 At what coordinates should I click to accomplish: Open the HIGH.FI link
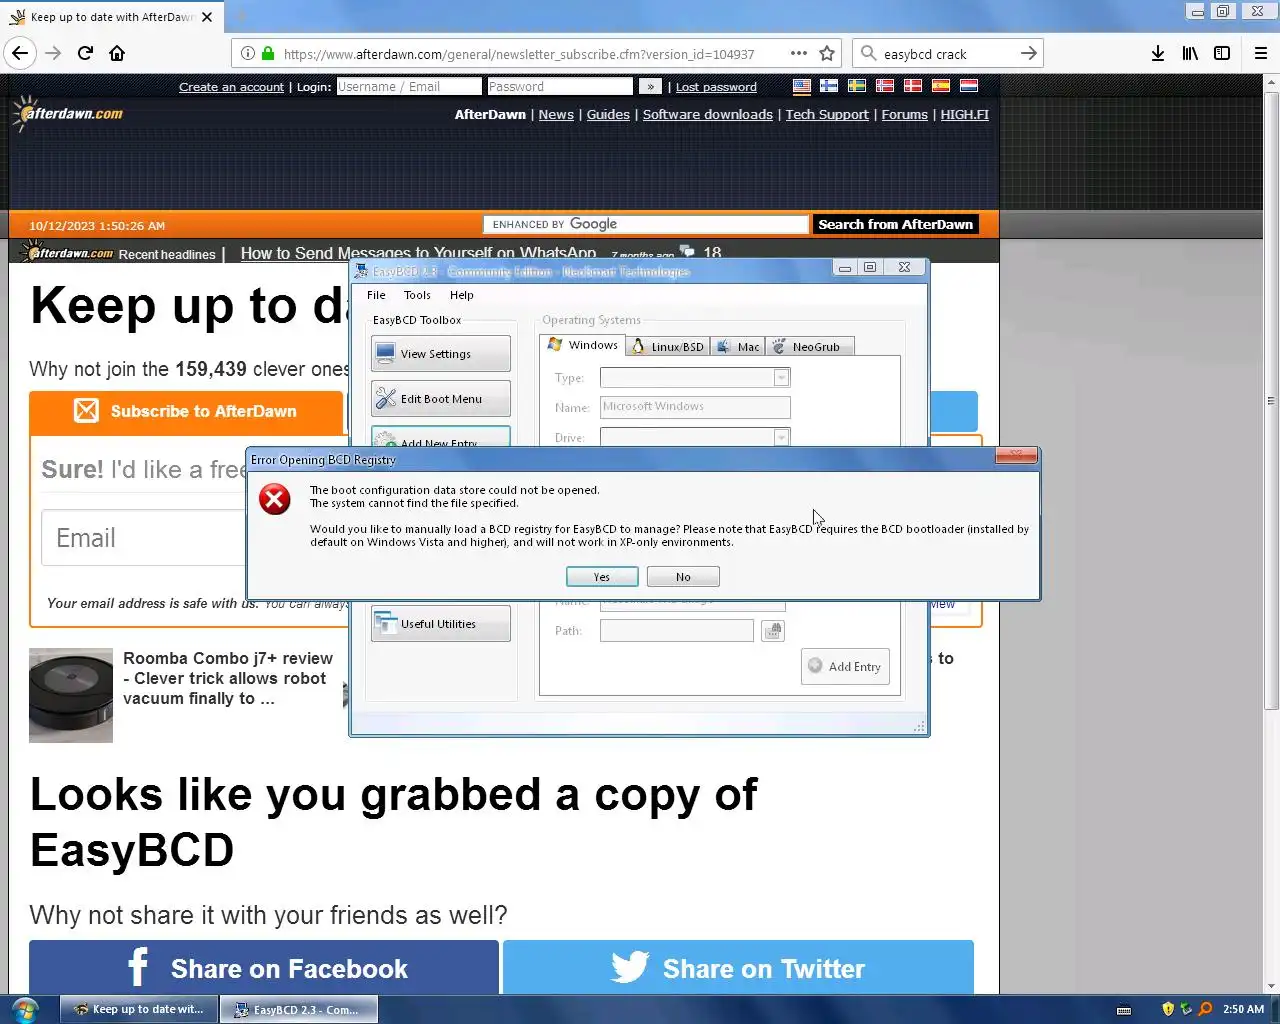coord(965,114)
